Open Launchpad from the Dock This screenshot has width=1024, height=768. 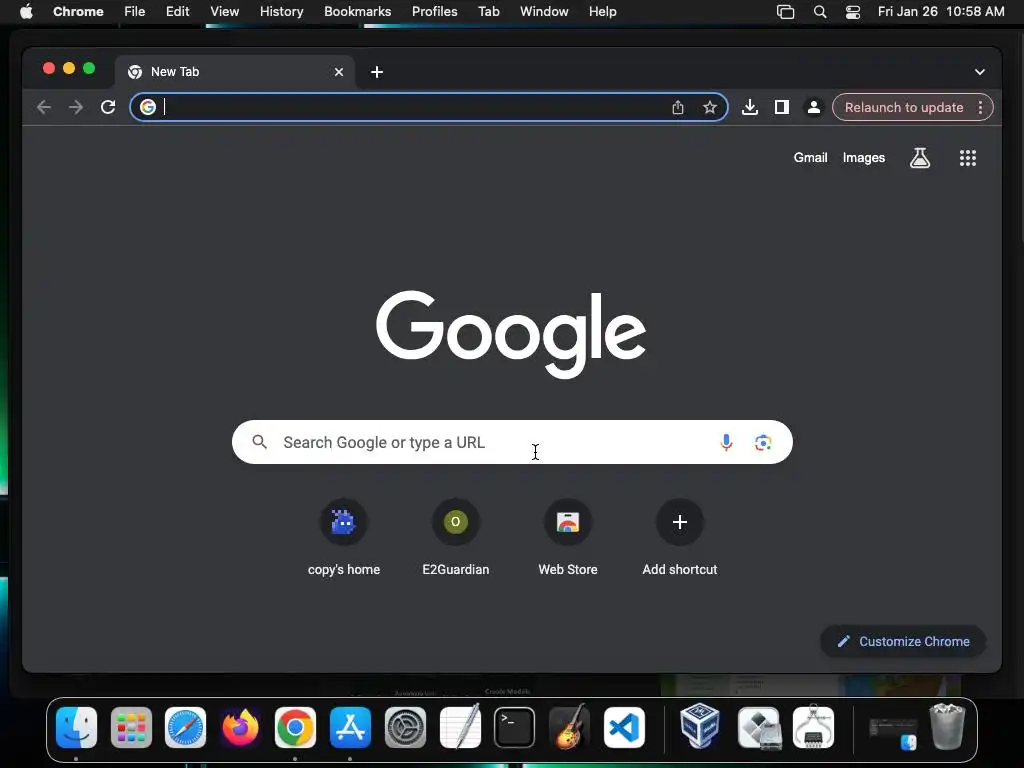(x=131, y=728)
